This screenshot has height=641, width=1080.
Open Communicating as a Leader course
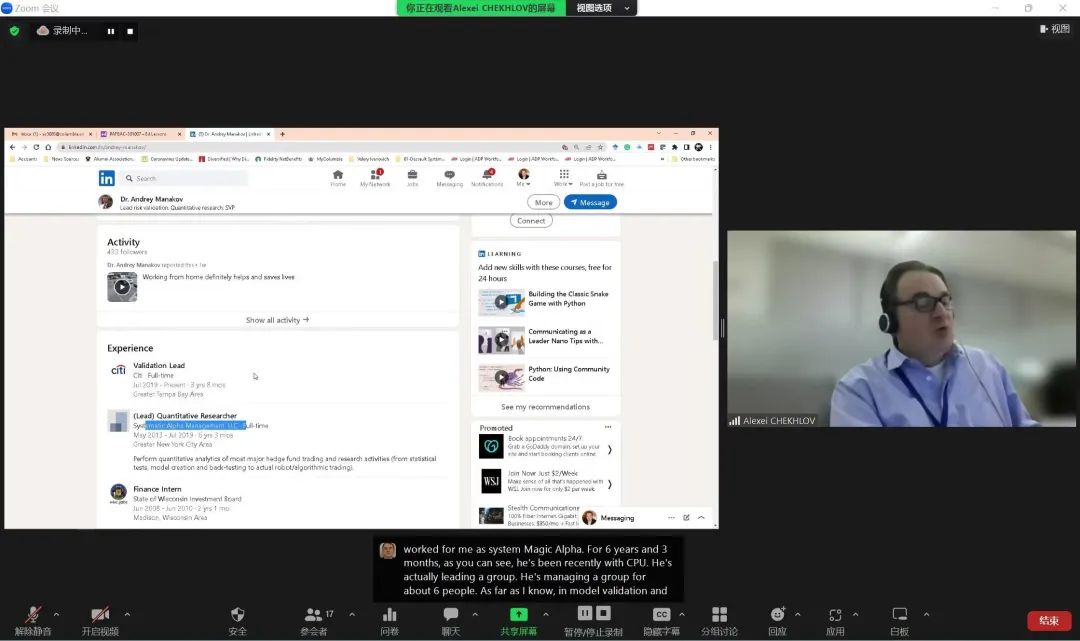[x=501, y=340]
